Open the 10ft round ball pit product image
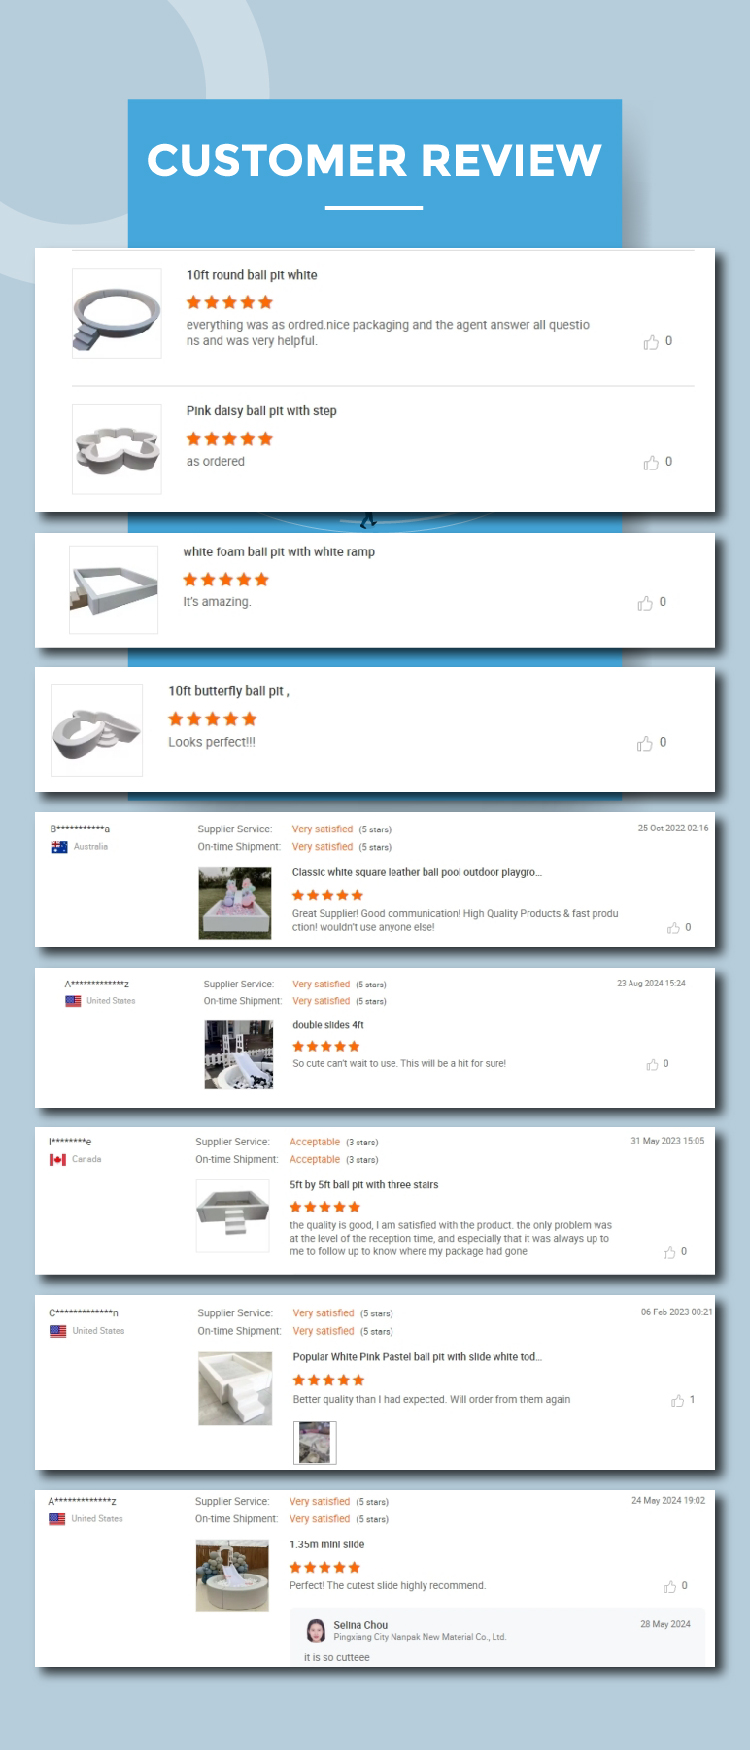Image resolution: width=750 pixels, height=1750 pixels. (x=117, y=313)
